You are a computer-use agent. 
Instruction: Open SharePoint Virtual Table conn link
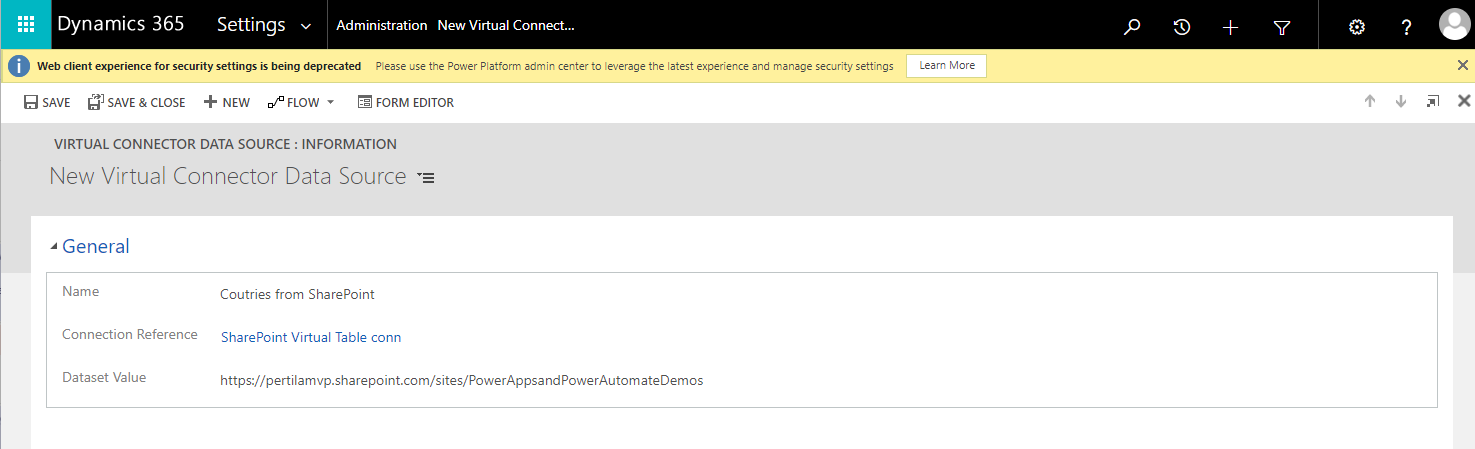310,337
